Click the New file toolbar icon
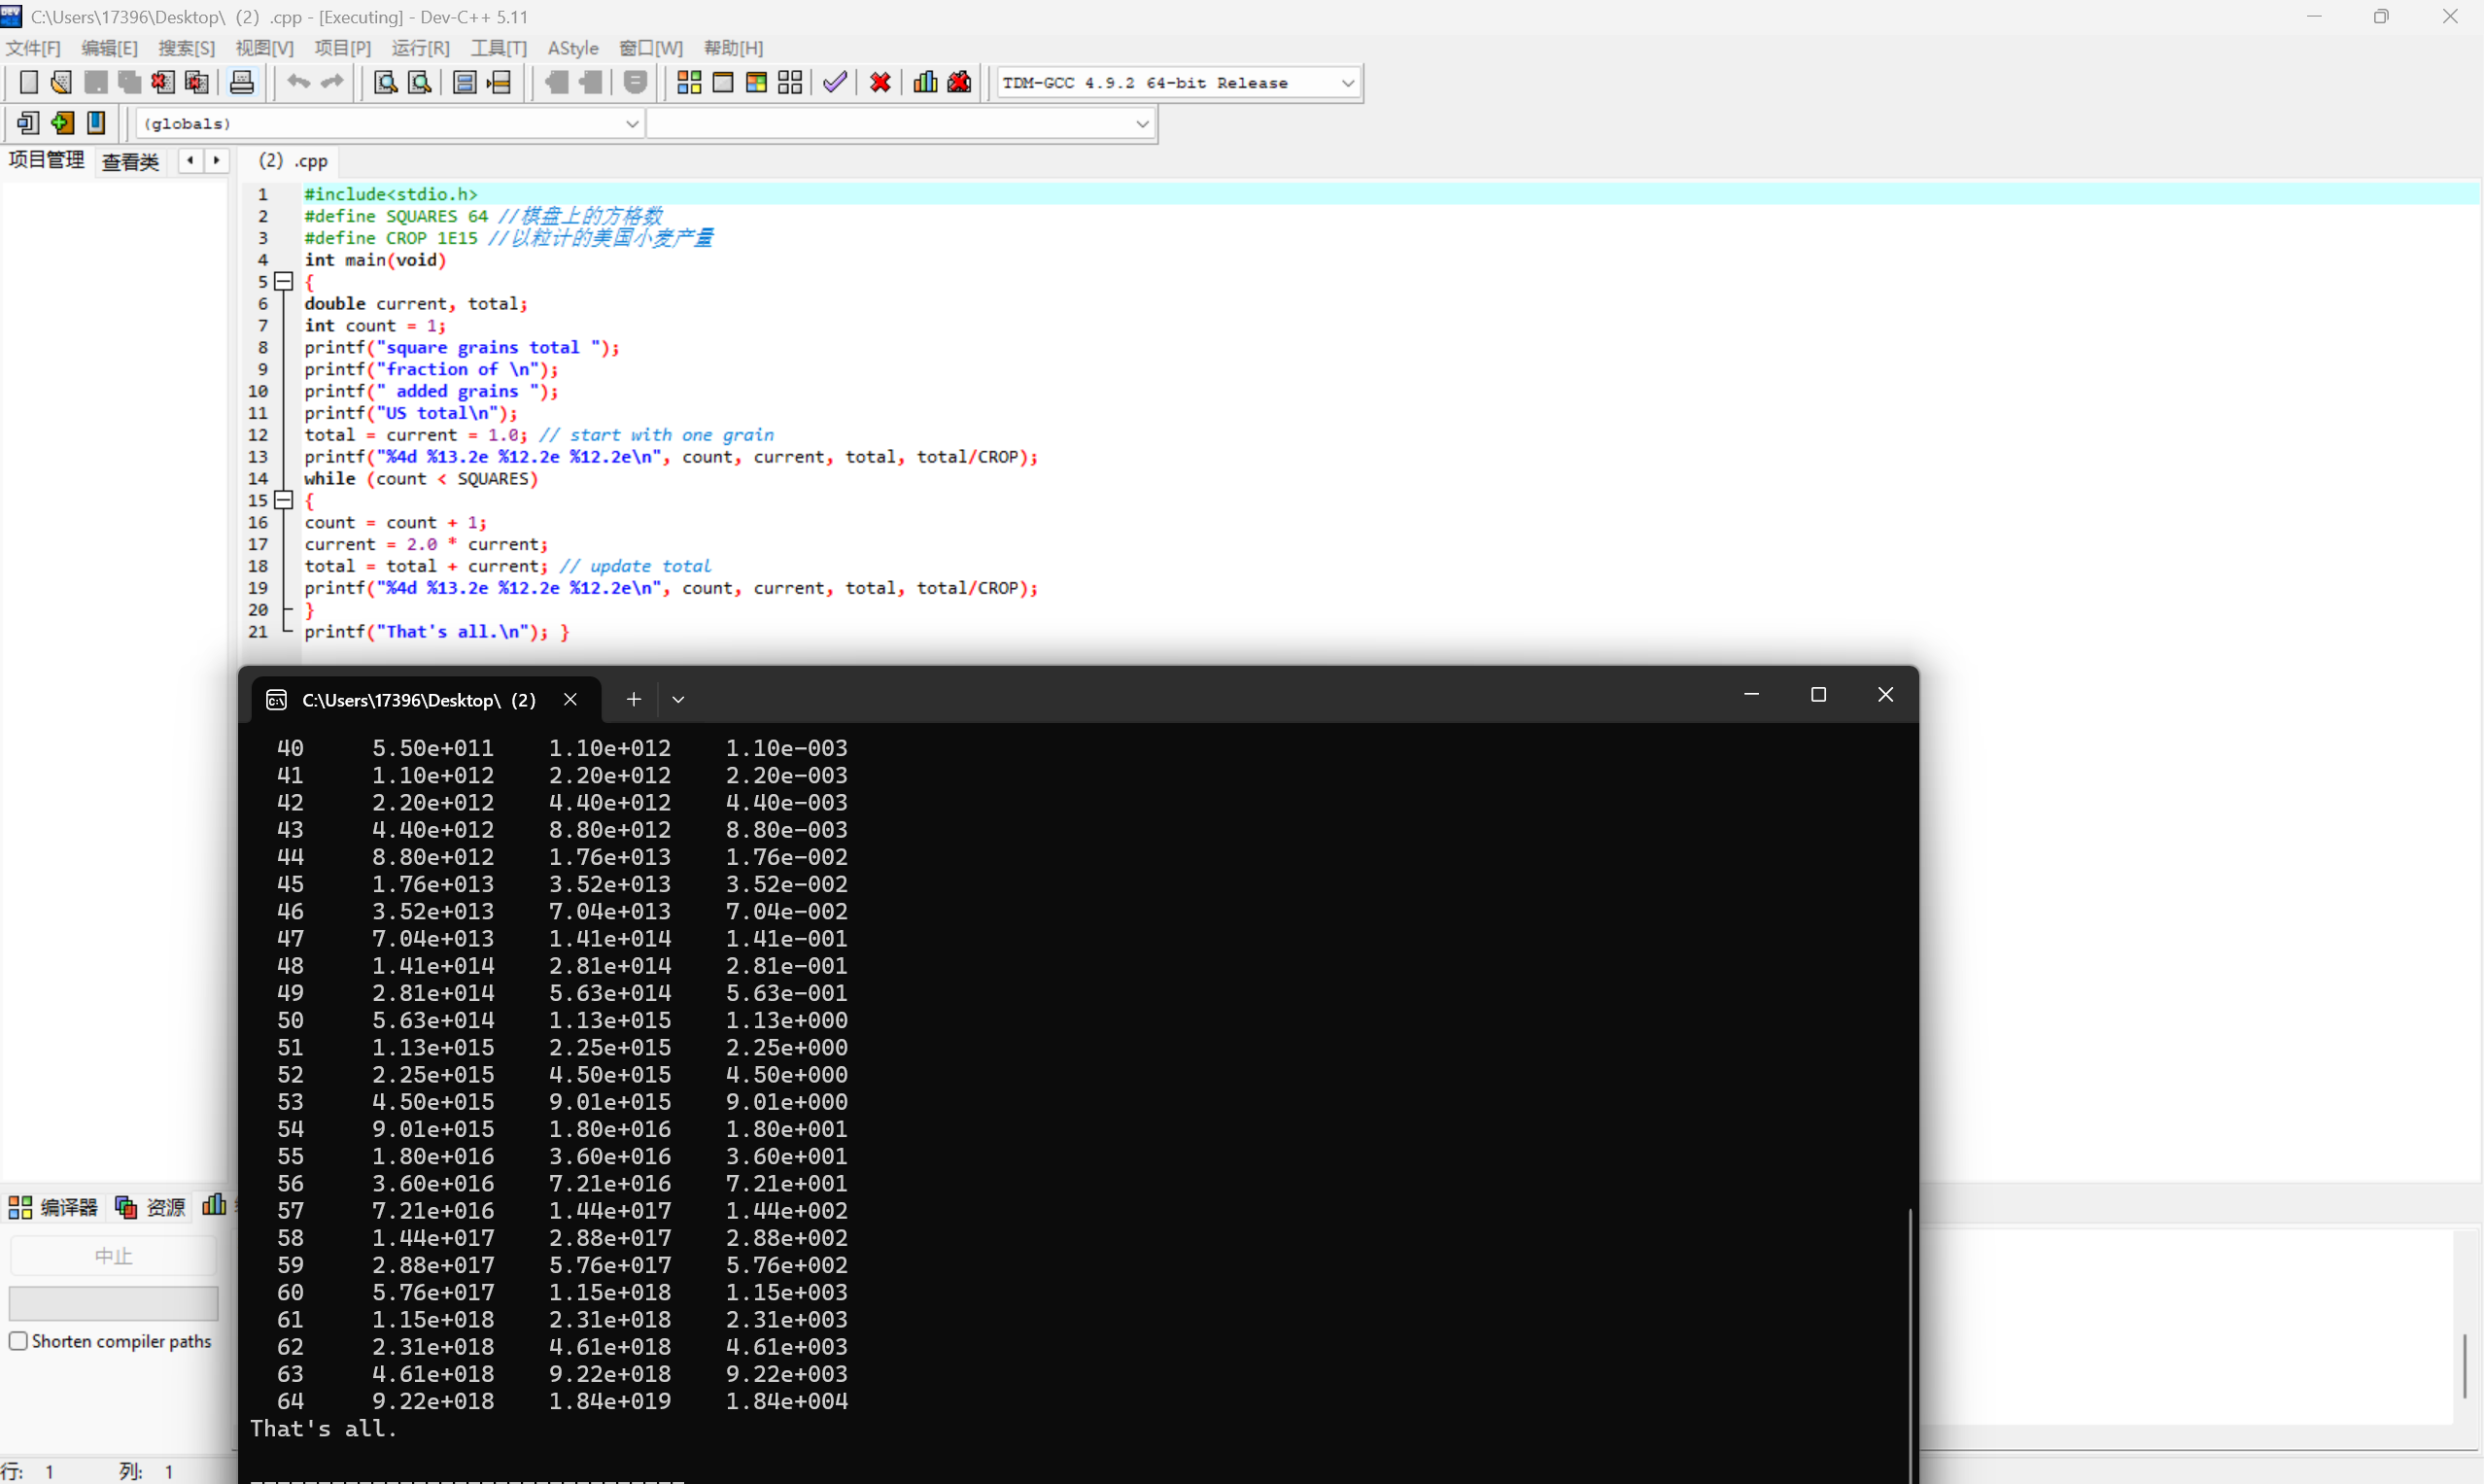This screenshot has height=1484, width=2484. pos(28,83)
